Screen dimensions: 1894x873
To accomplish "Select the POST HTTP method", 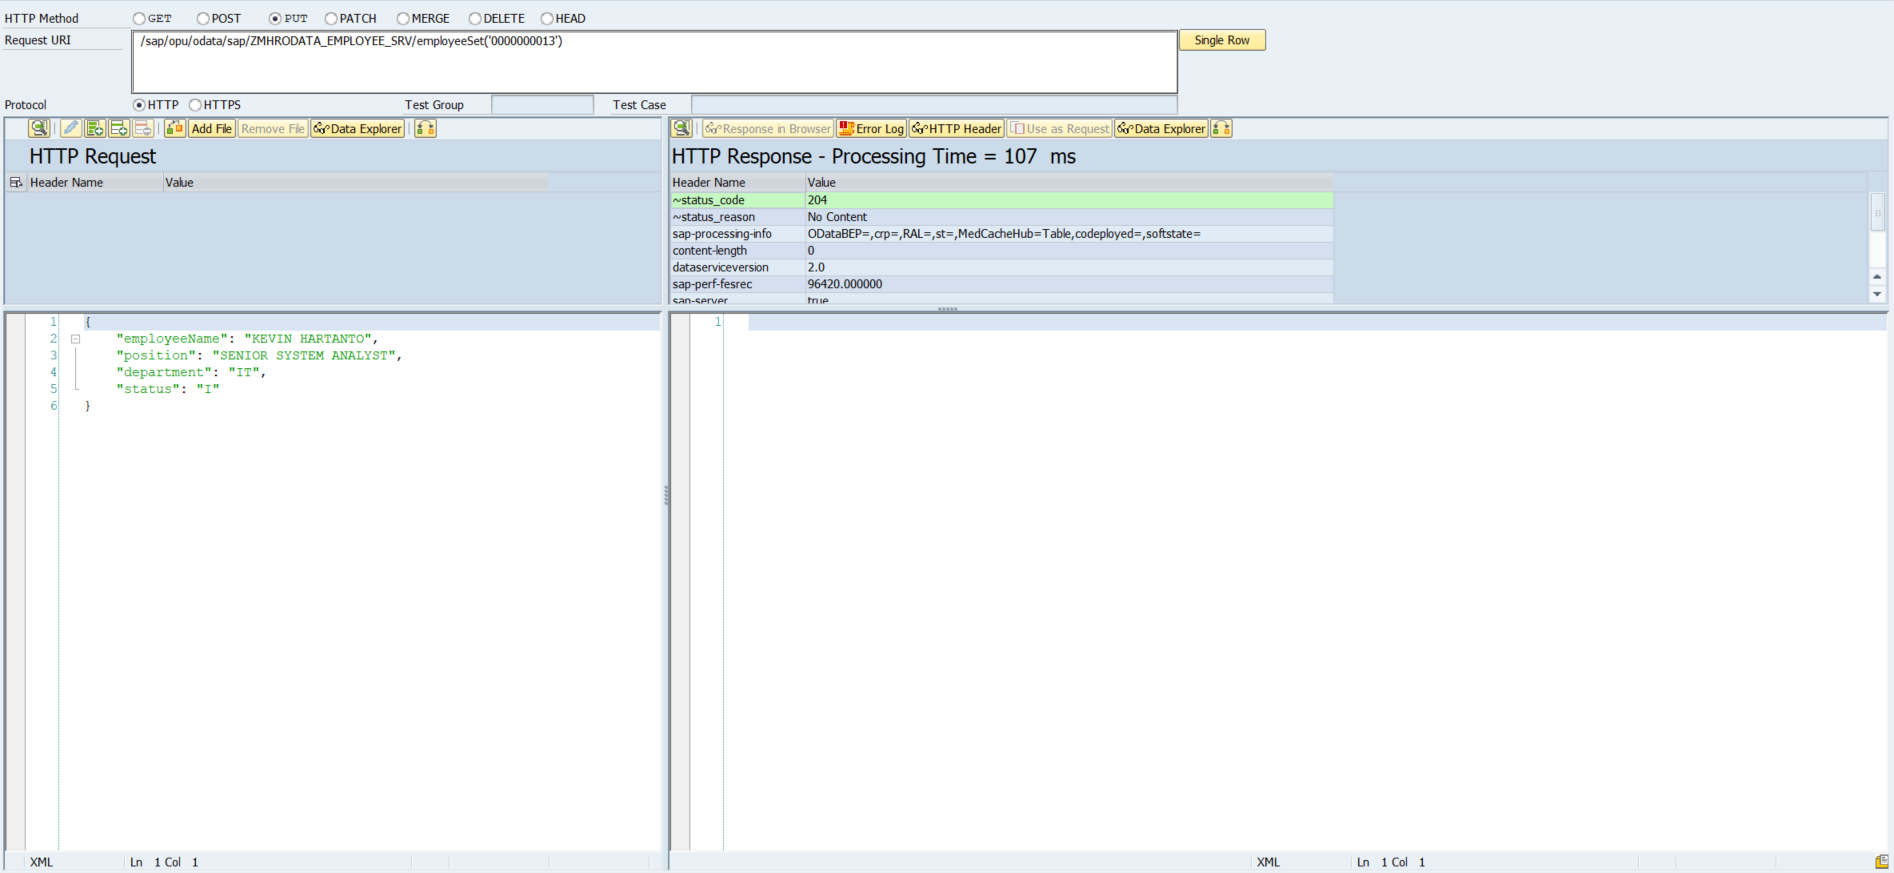I will (x=203, y=18).
